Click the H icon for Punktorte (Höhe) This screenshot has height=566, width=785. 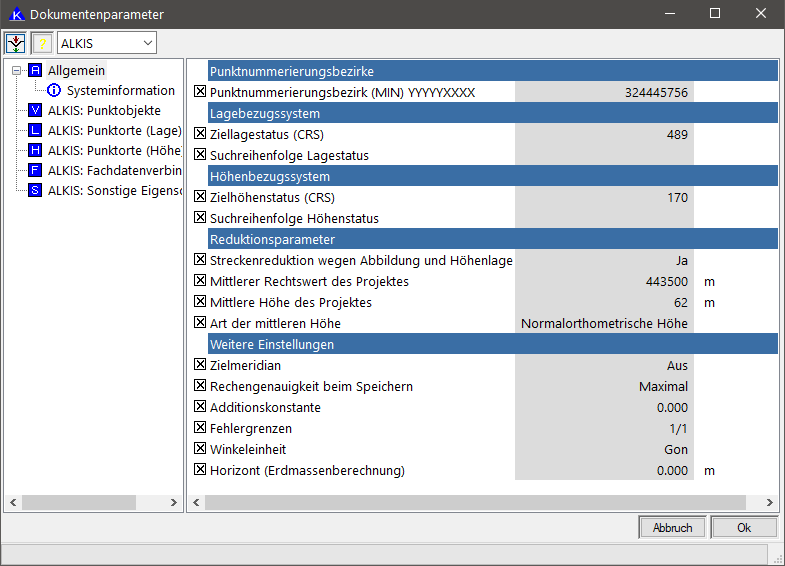click(x=36, y=150)
